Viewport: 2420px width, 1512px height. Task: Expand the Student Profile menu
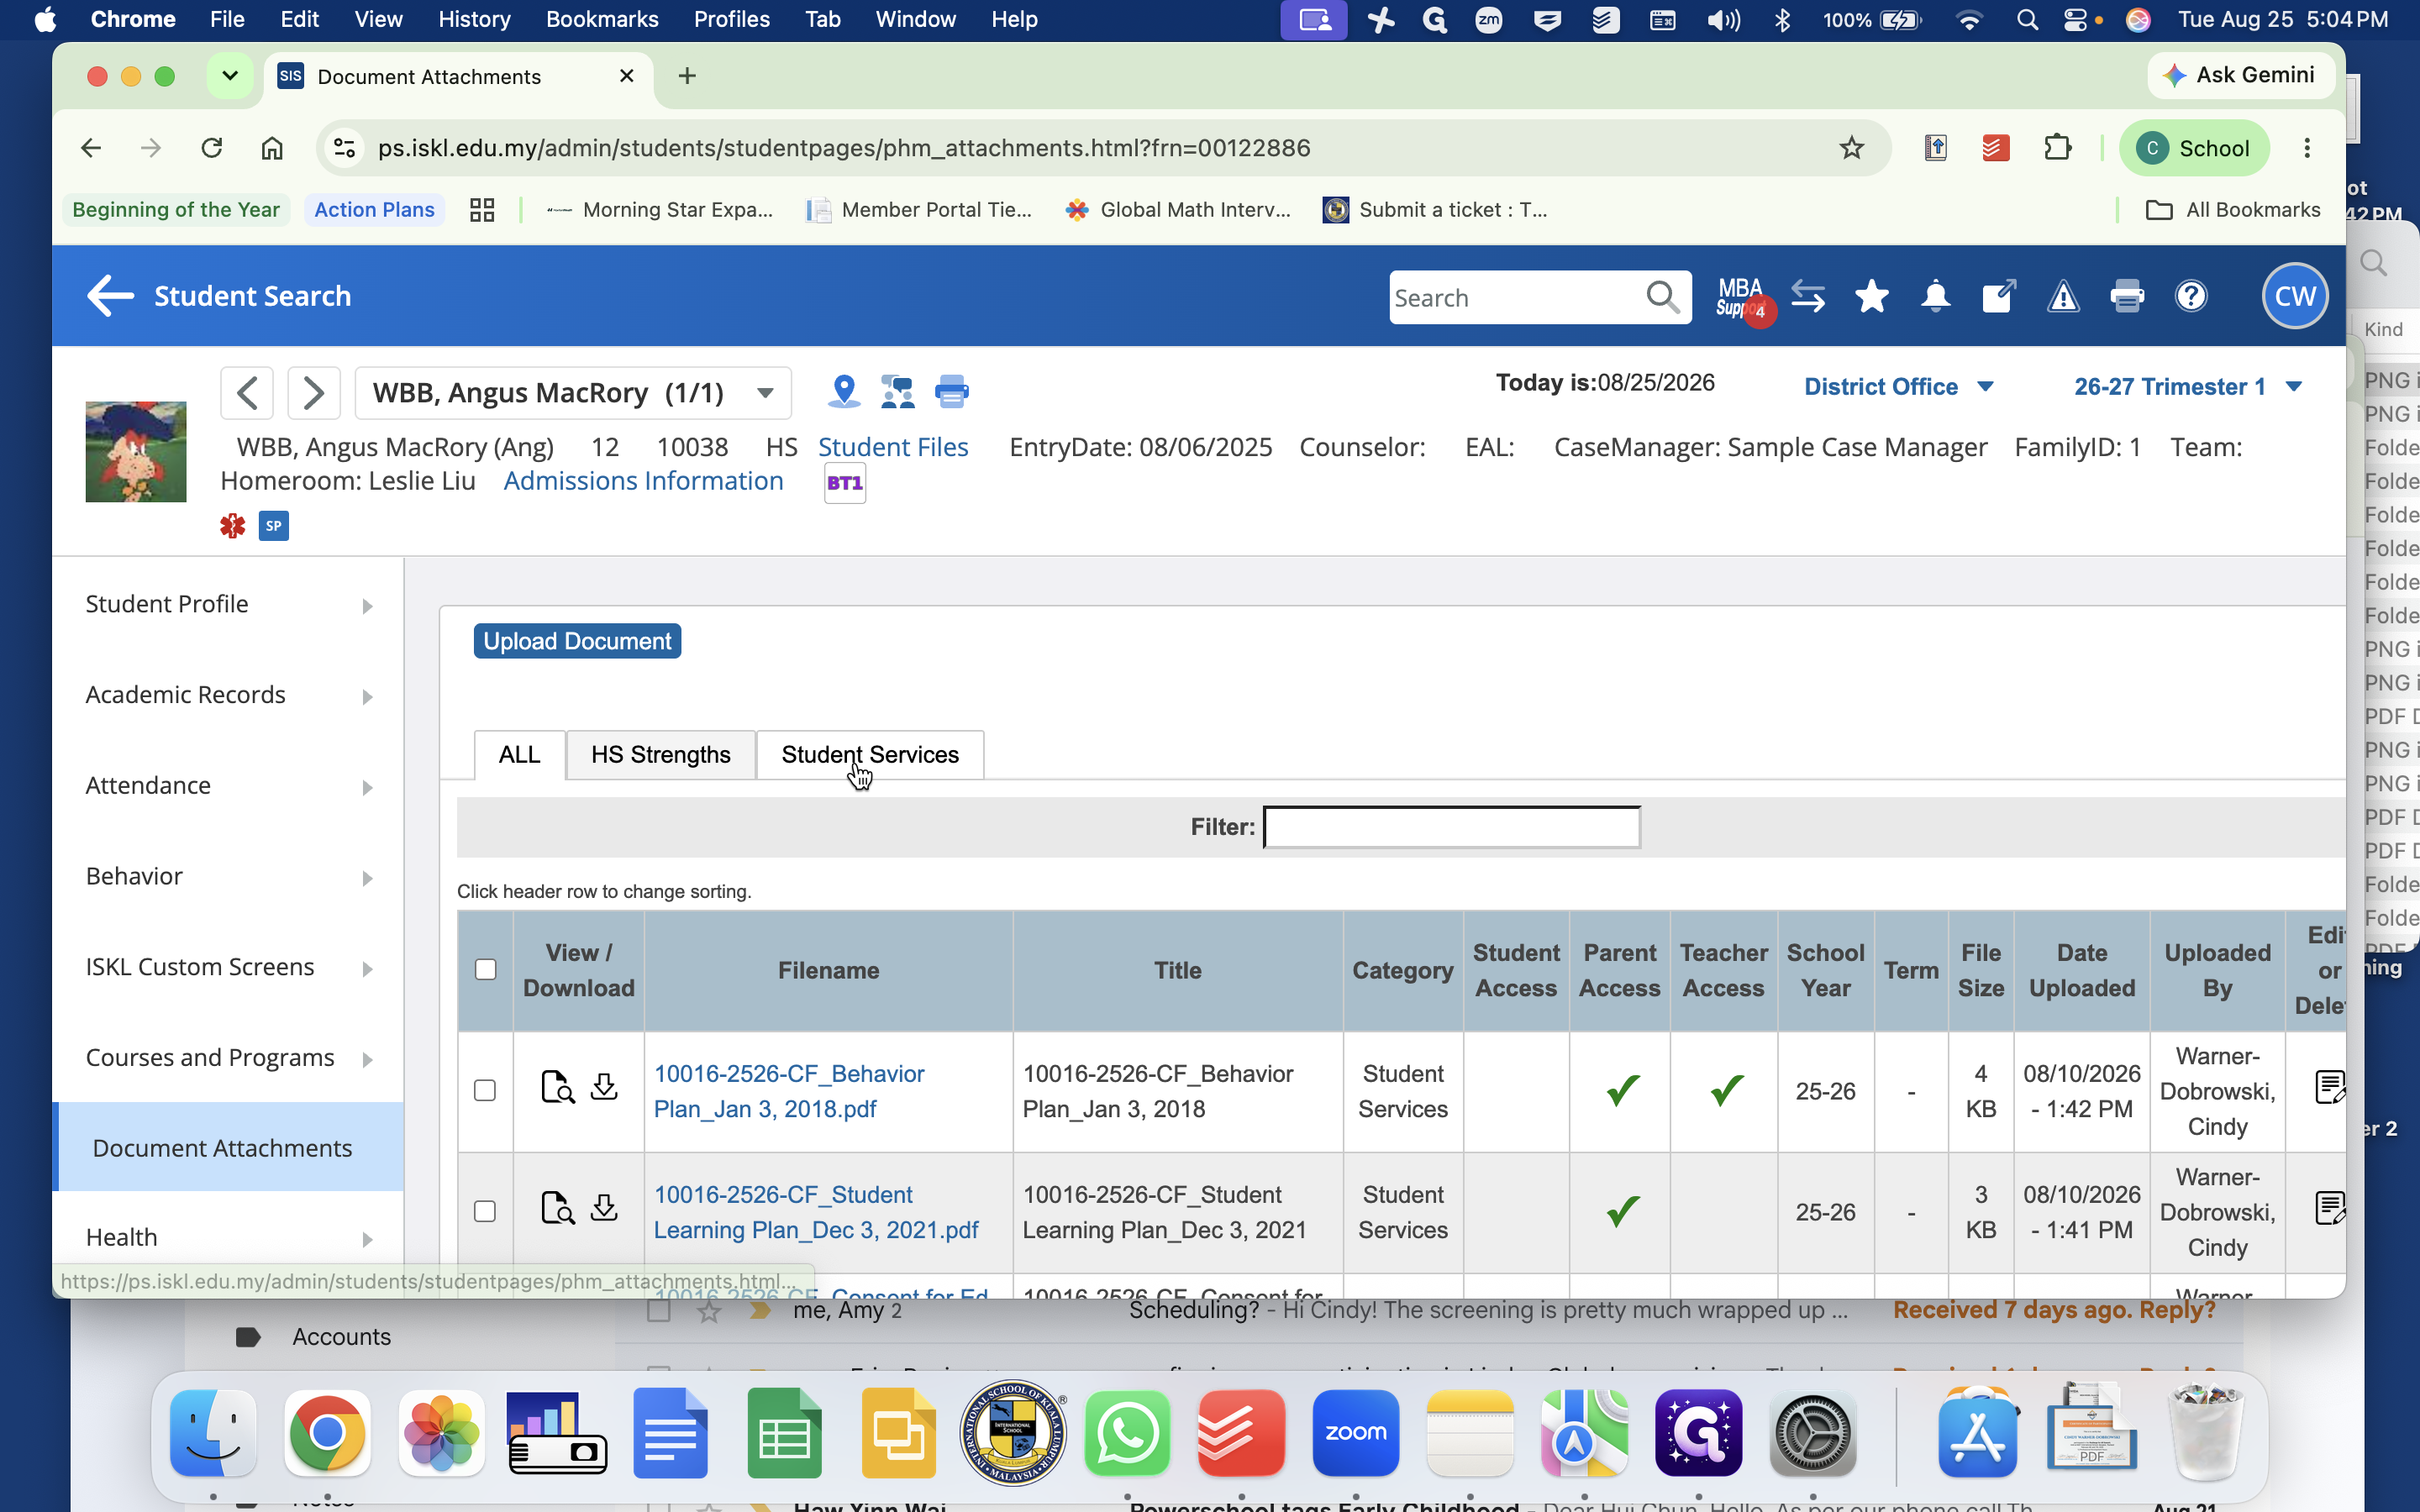click(x=229, y=604)
